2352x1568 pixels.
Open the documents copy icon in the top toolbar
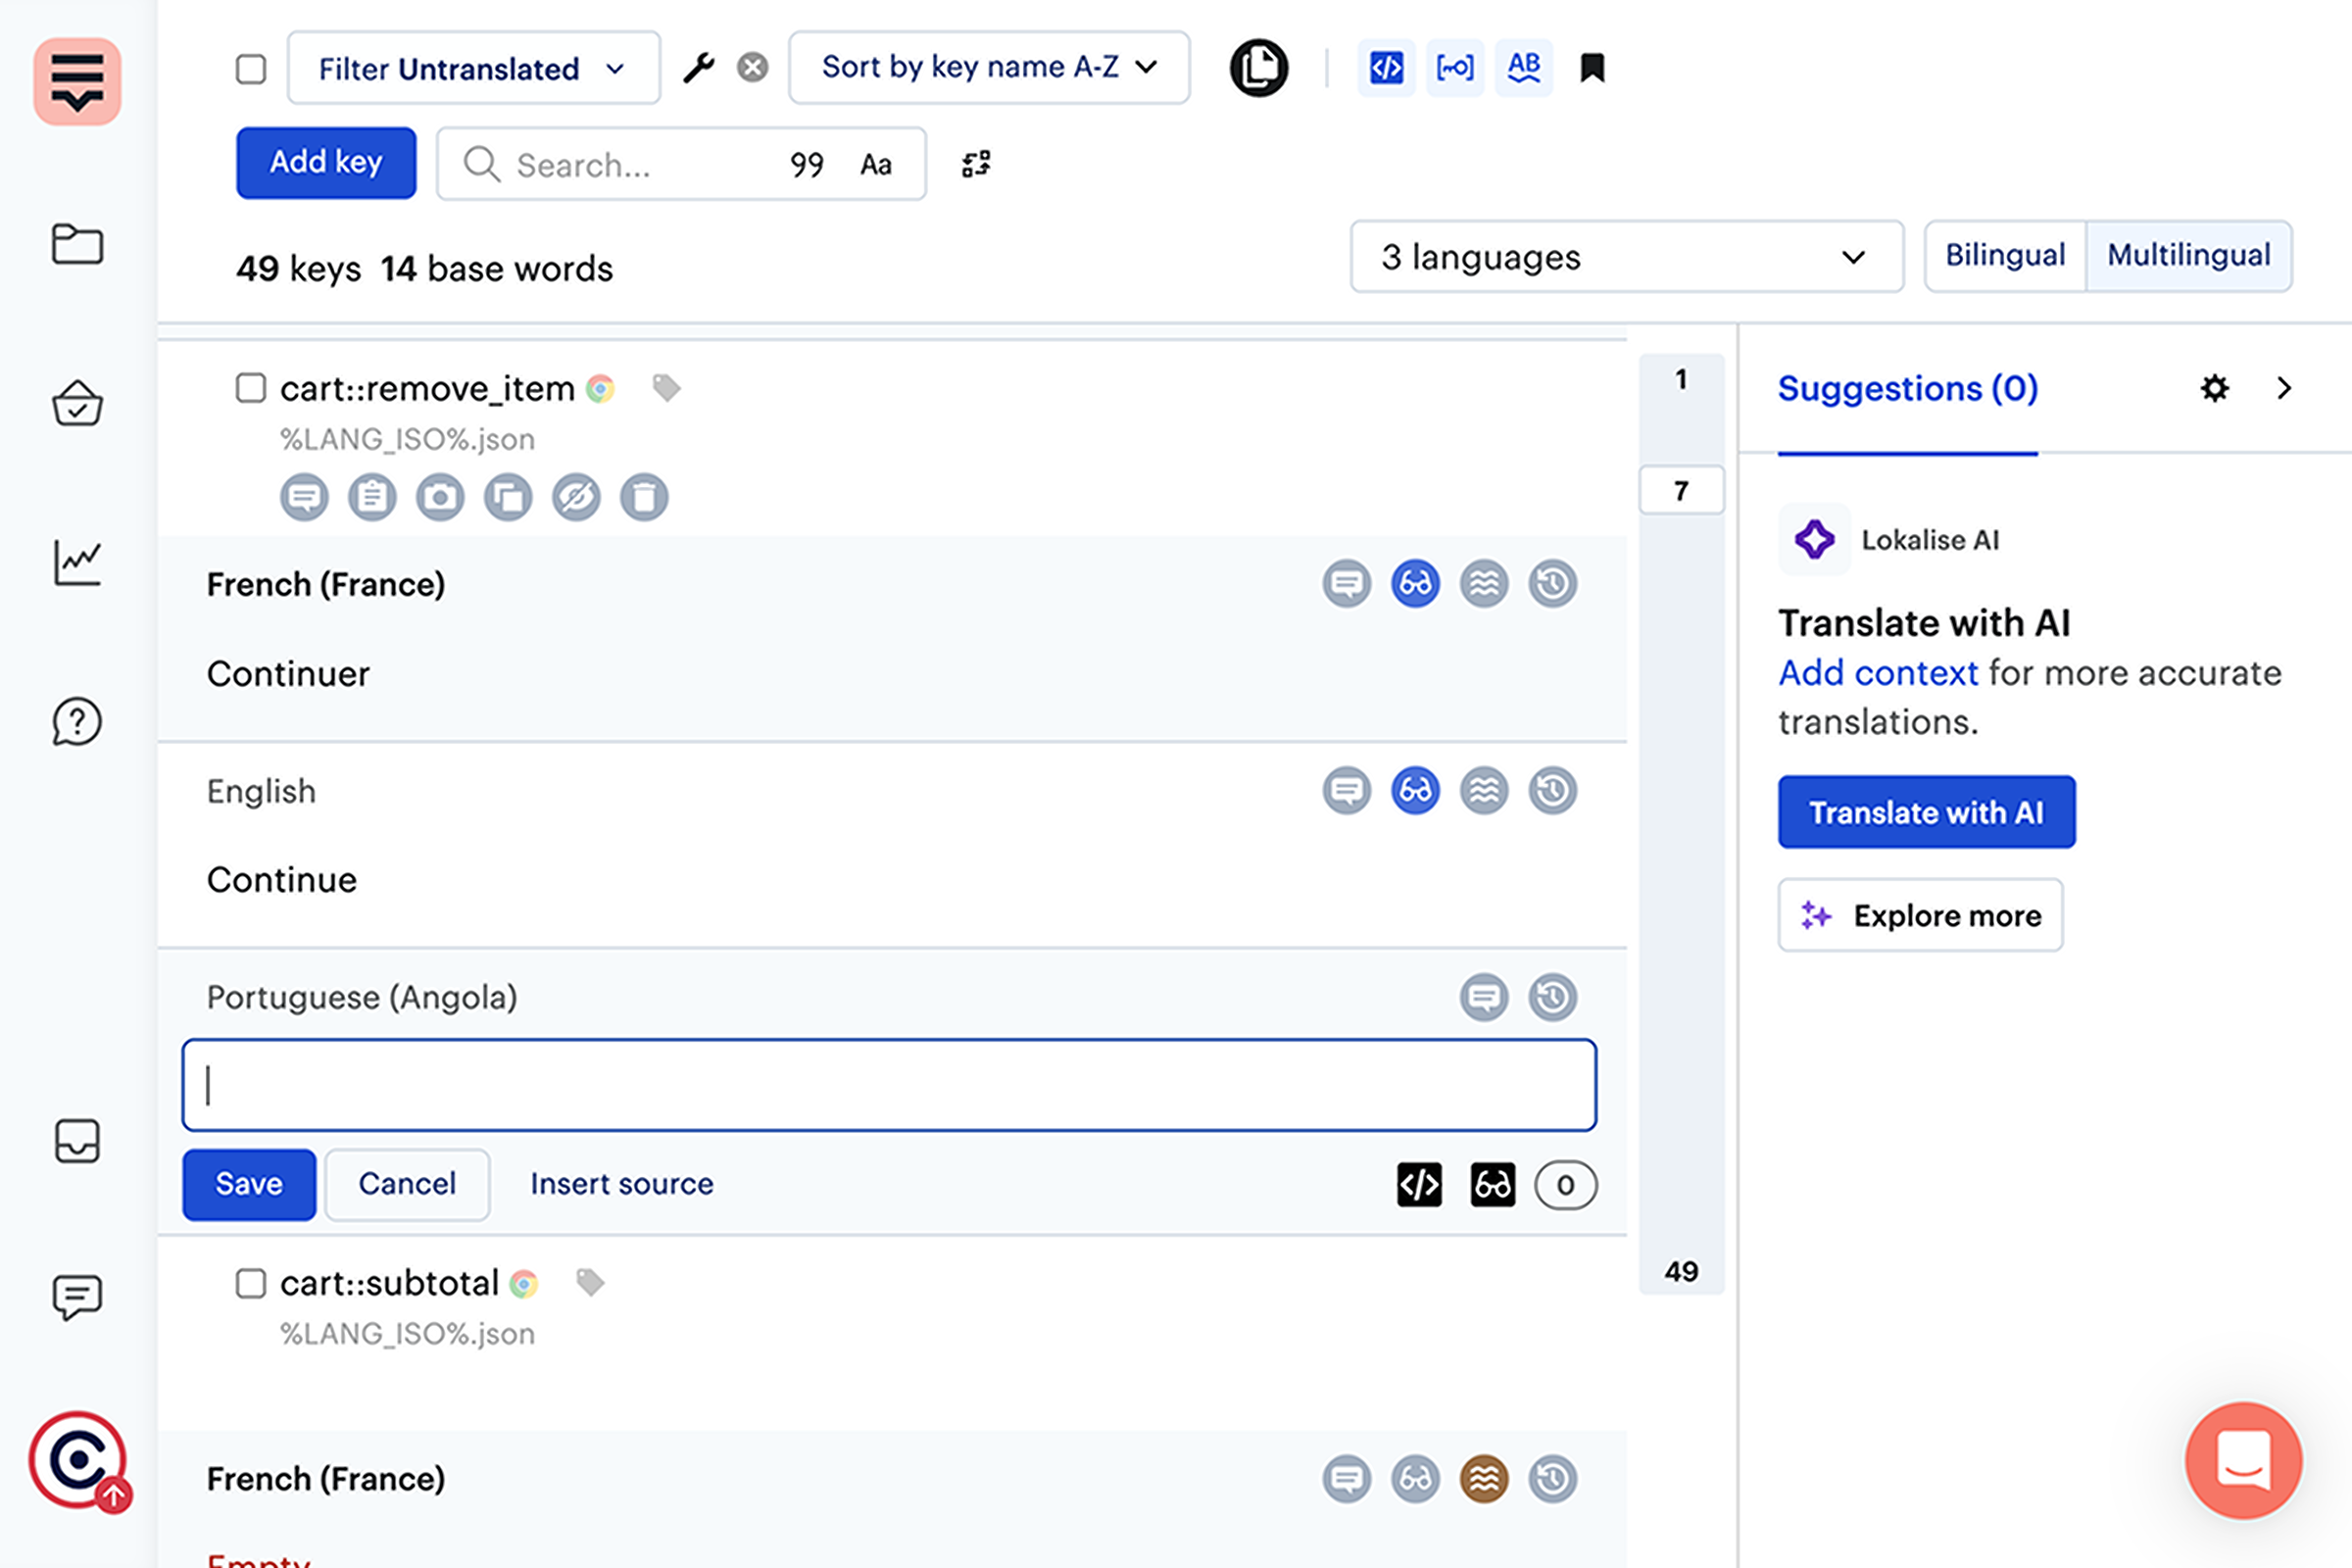[1258, 68]
